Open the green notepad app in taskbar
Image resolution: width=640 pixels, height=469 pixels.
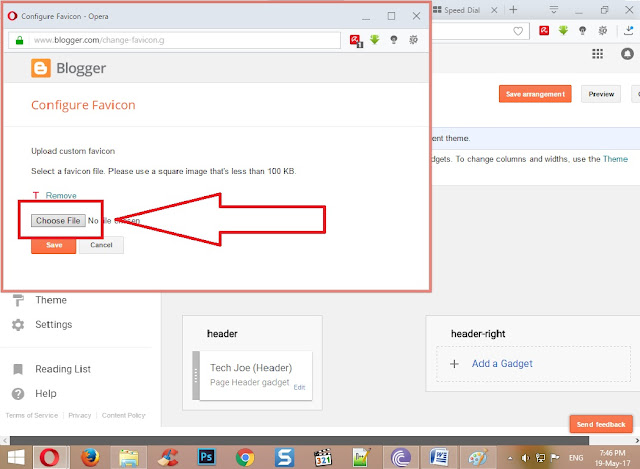coord(362,457)
